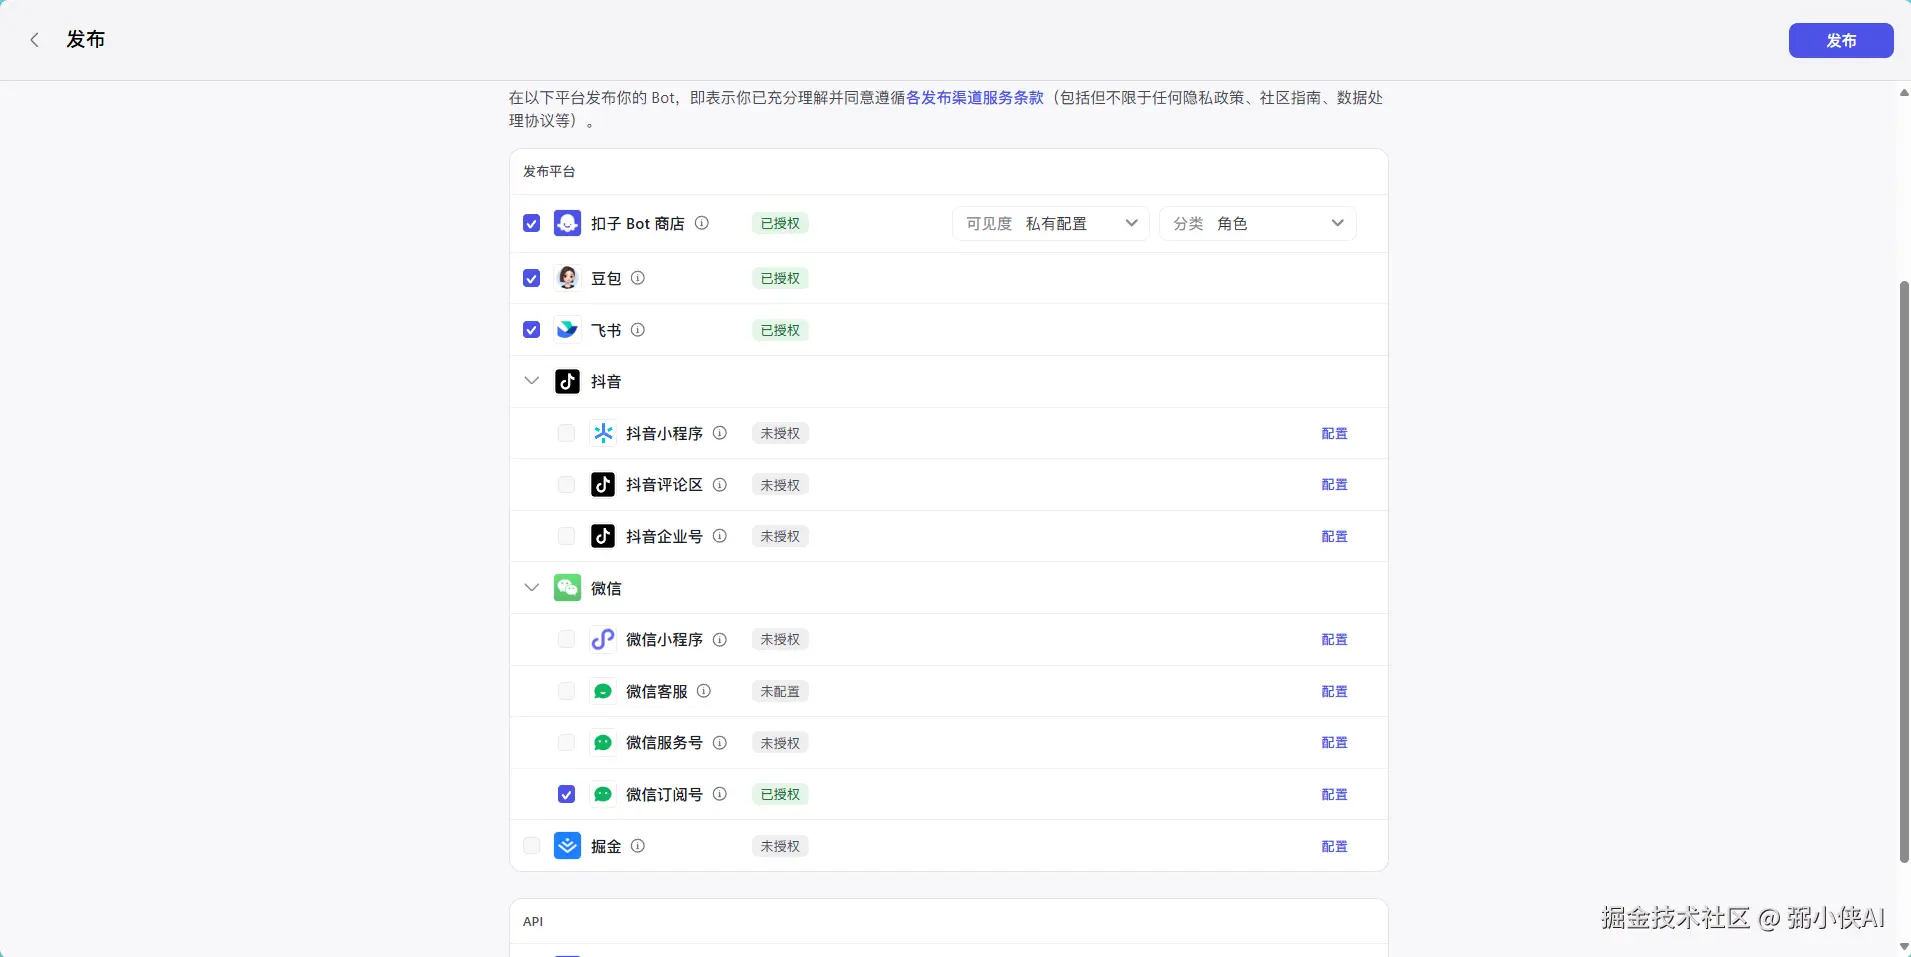The width and height of the screenshot is (1911, 957).
Task: Click 配置 for 掘金
Action: [x=1335, y=846]
